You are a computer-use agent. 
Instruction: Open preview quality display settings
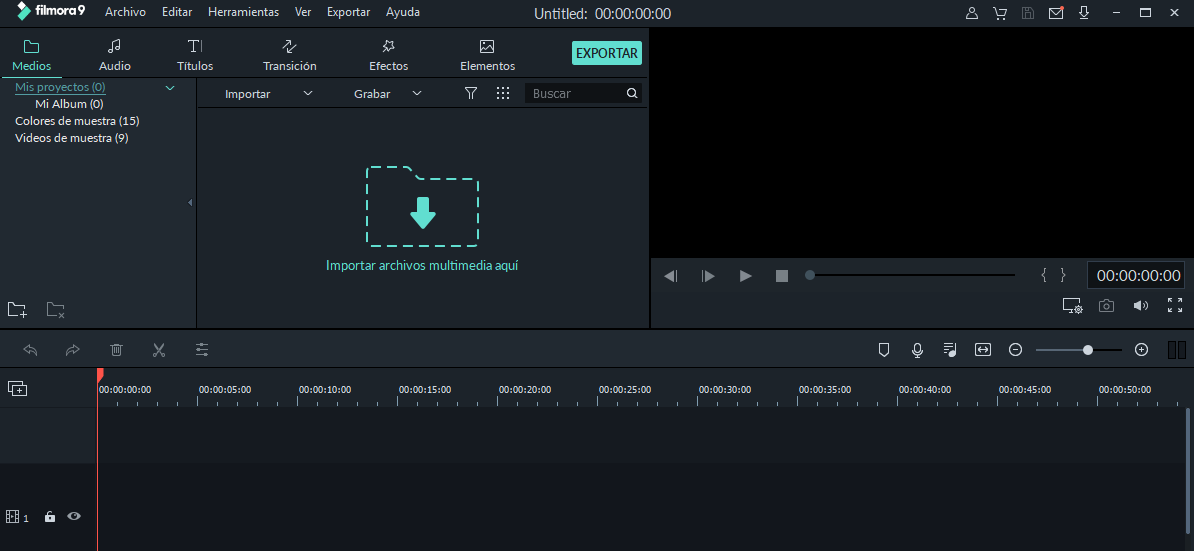(x=1073, y=306)
